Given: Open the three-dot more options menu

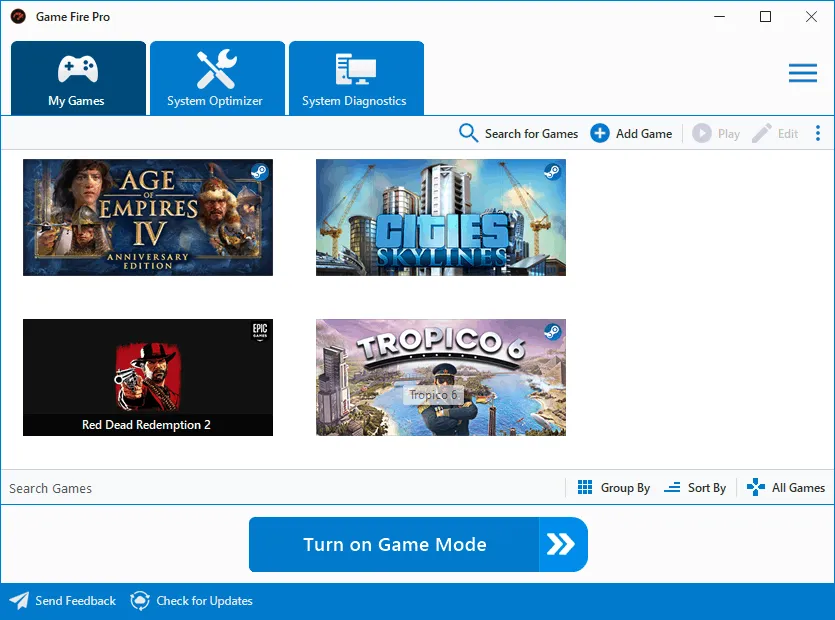Looking at the screenshot, I should (x=818, y=133).
